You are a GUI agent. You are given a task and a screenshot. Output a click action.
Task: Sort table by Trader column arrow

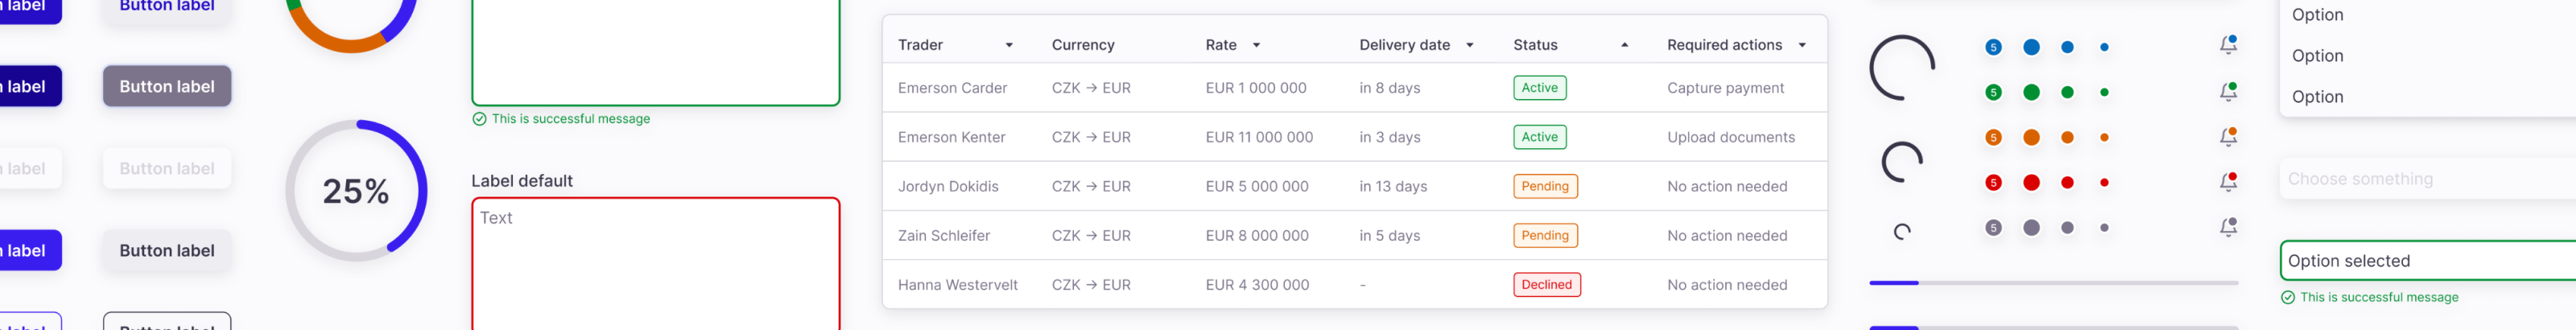coord(1009,45)
